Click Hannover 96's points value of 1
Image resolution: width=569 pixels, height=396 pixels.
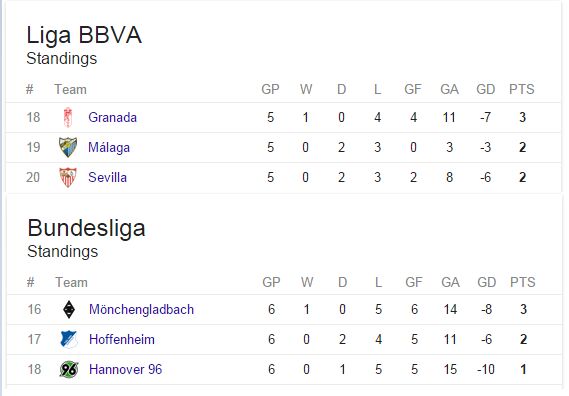tap(523, 370)
